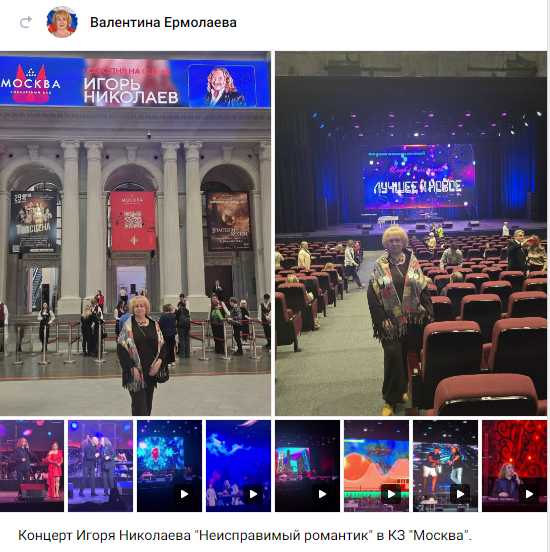Click the Москва logo on blue banner
Viewport: 550px width, 552px height.
click(31, 84)
